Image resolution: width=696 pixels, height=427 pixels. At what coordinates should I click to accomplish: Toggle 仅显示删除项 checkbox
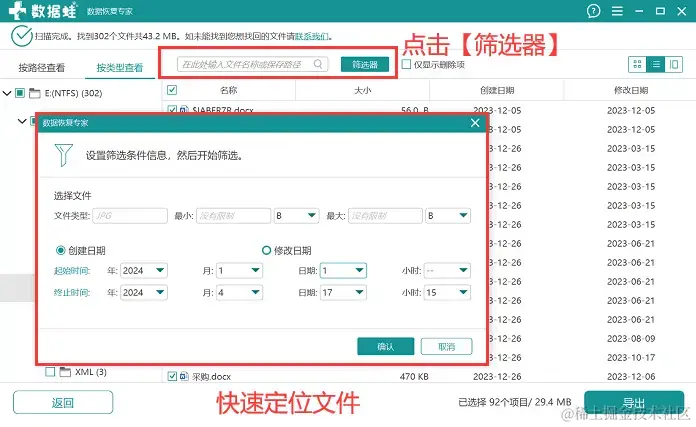tap(406, 64)
